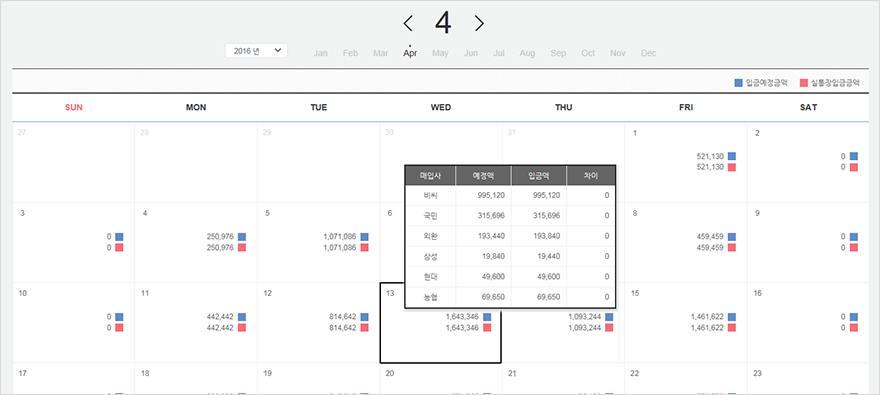This screenshot has height=395, width=880.
Task: Select the 국민 row in popup table
Action: [x=510, y=216]
